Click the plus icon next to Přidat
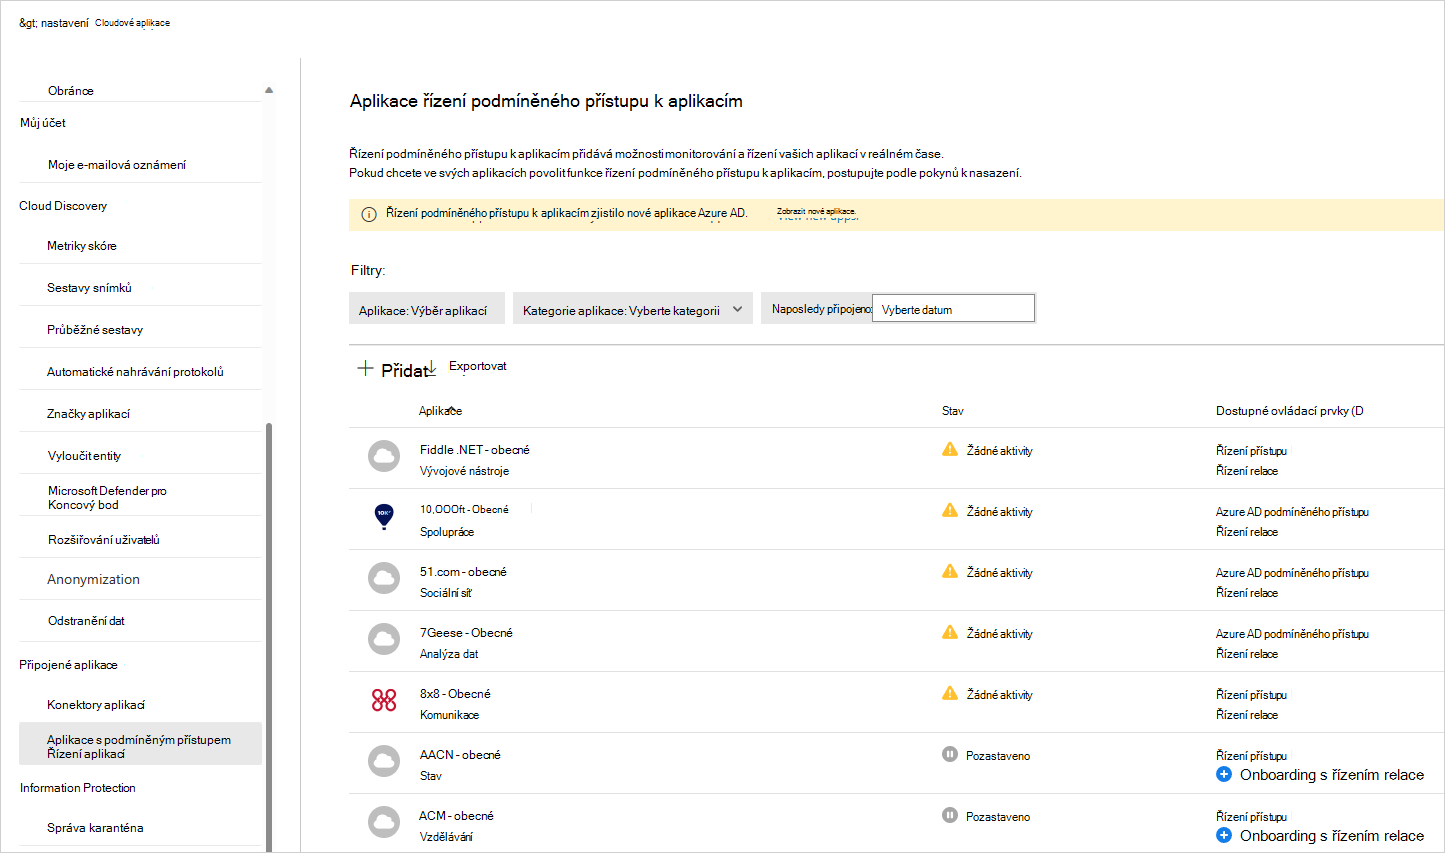 [365, 368]
